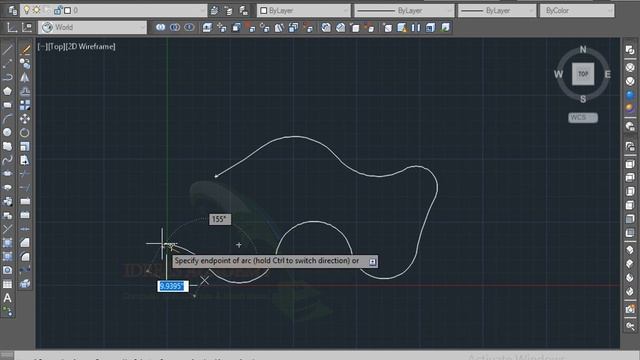Viewport: 640px width, 360px height.
Task: Click W on the ViewCube compass
Action: point(558,74)
